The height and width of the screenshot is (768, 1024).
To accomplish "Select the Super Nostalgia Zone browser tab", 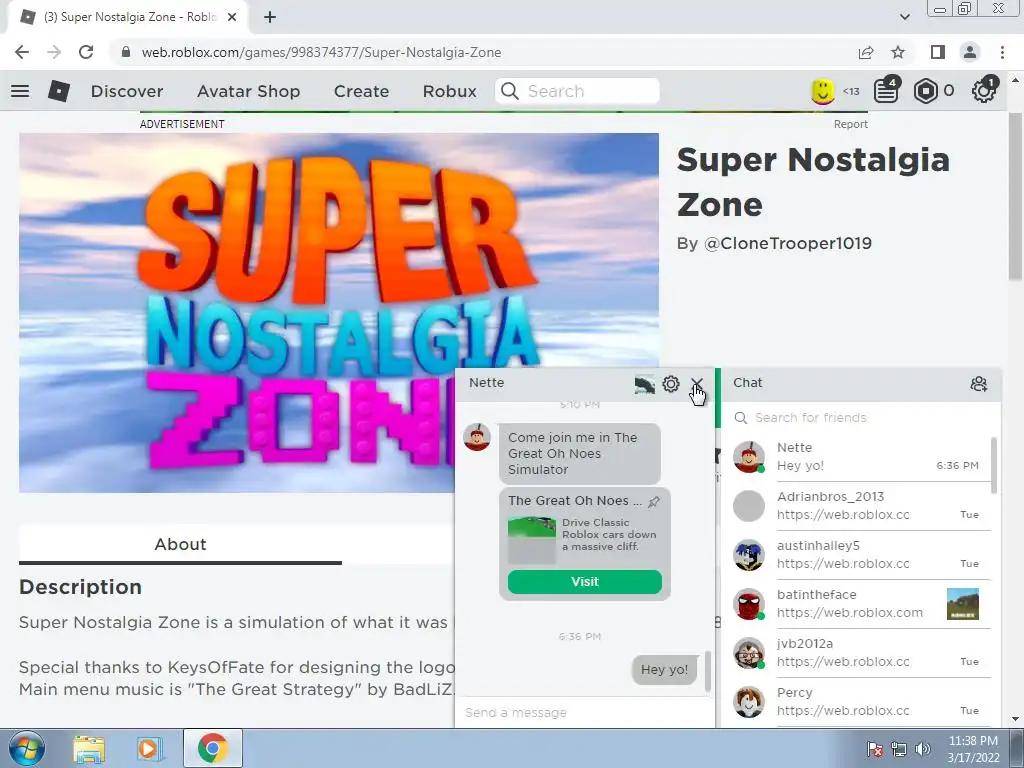I will point(128,17).
